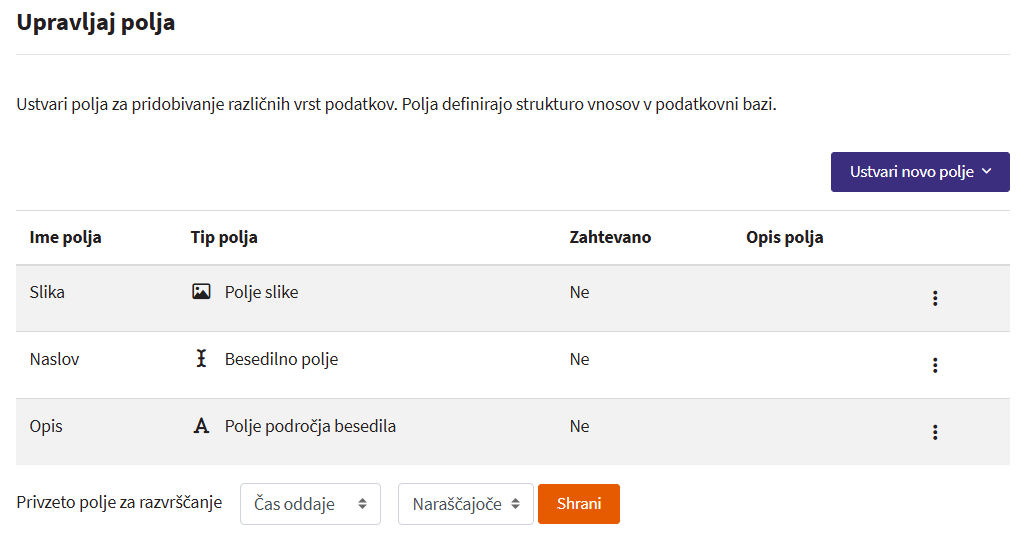Viewport: 1036px width, 545px height.
Task: Click the Tip polja column header
Action: pos(224,238)
